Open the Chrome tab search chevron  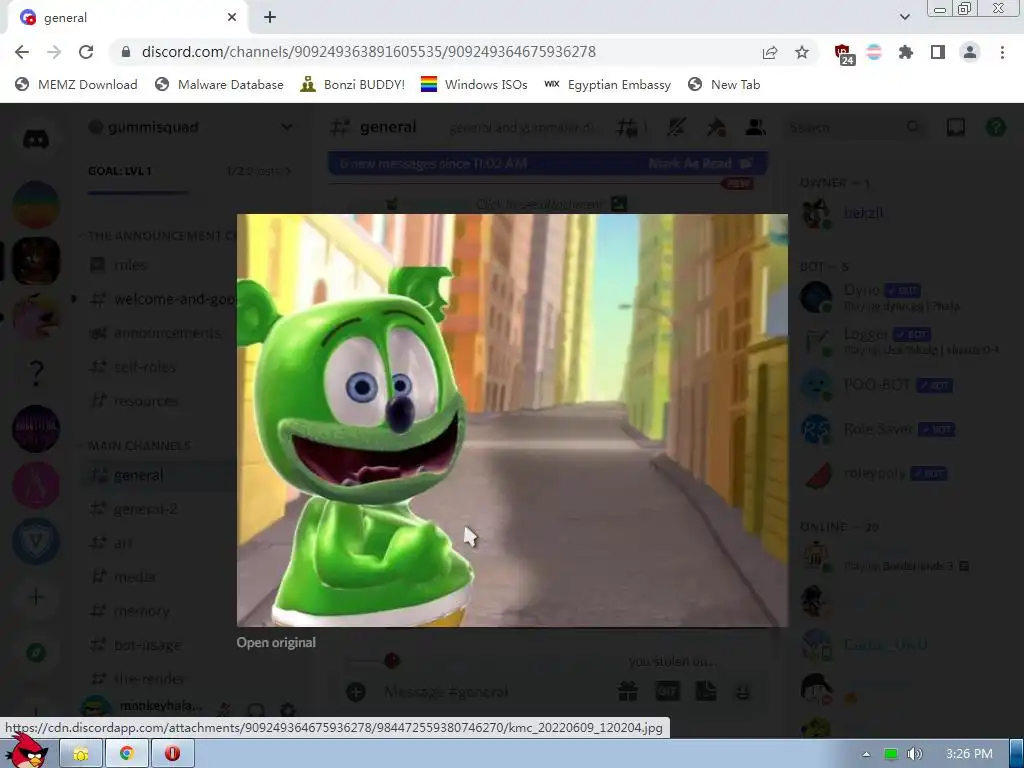905,17
